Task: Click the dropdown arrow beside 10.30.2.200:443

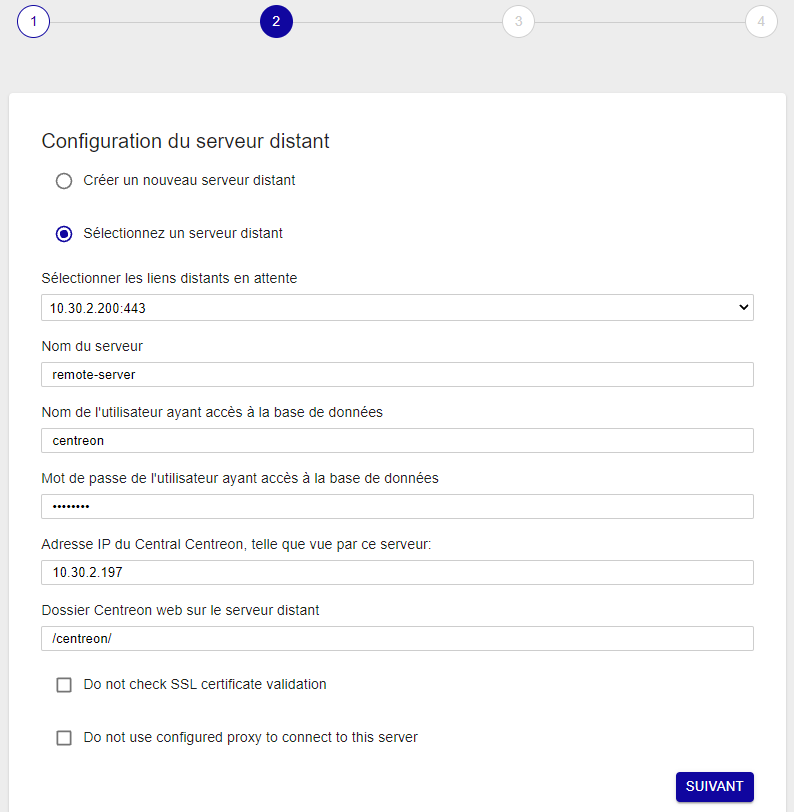Action: [x=743, y=308]
